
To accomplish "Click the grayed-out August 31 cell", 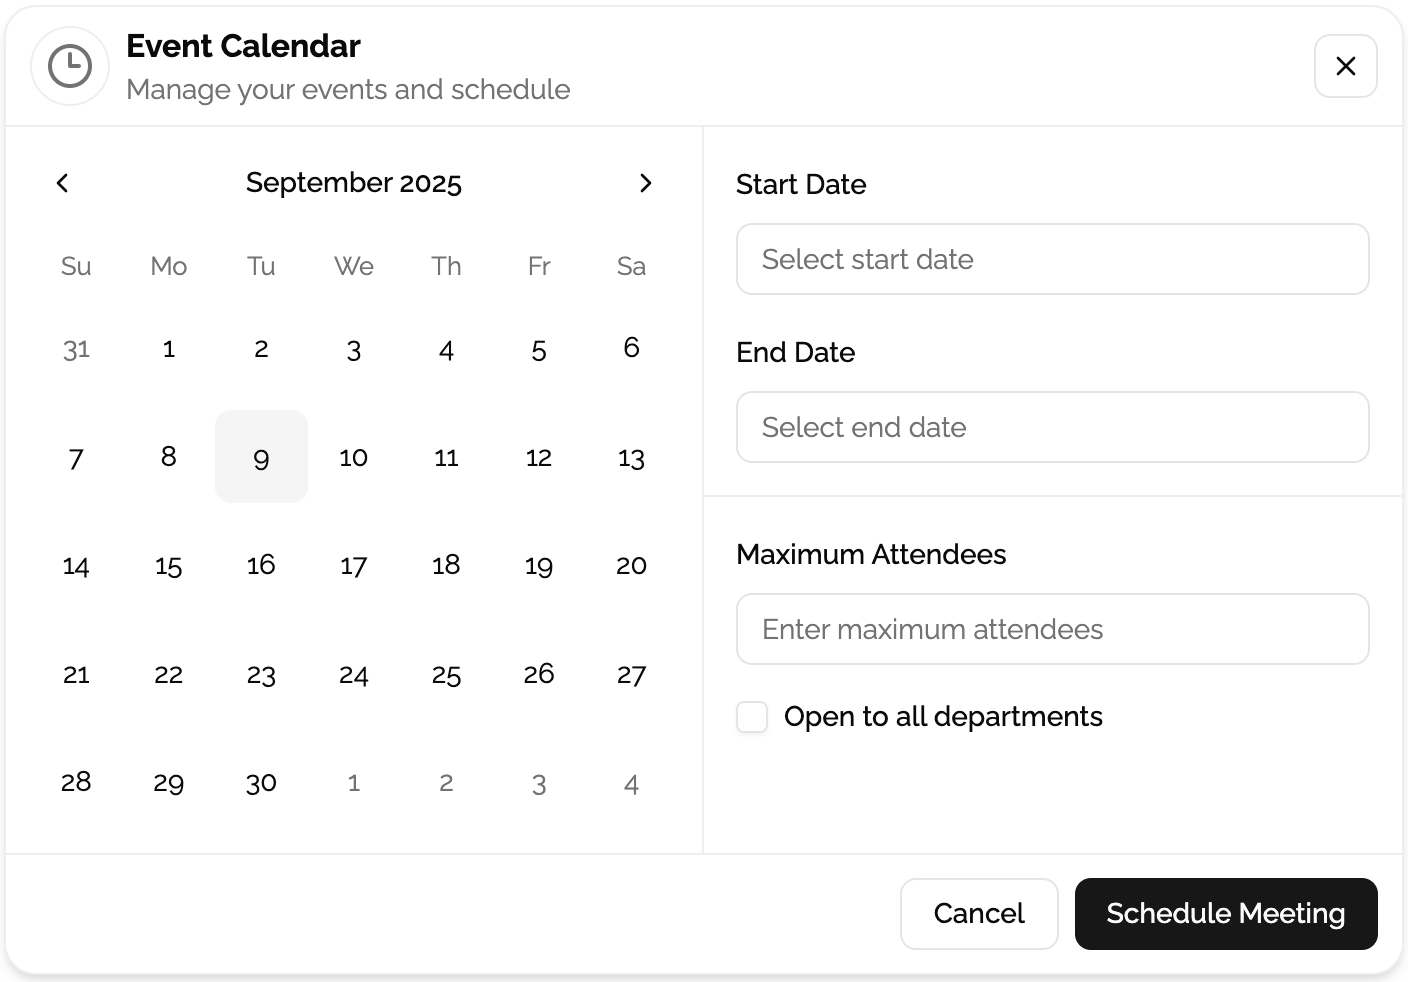I will pyautogui.click(x=75, y=349).
